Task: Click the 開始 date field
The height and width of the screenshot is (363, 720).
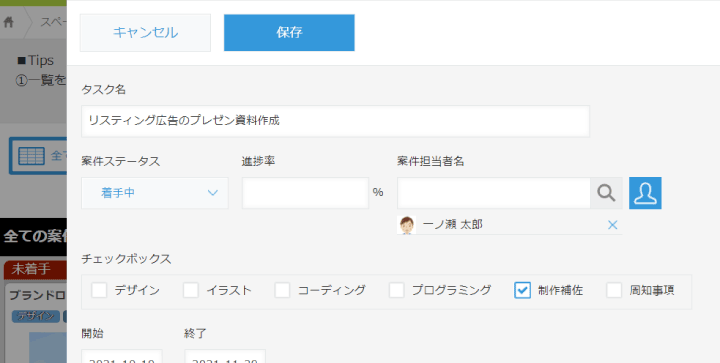Action: tap(122, 357)
